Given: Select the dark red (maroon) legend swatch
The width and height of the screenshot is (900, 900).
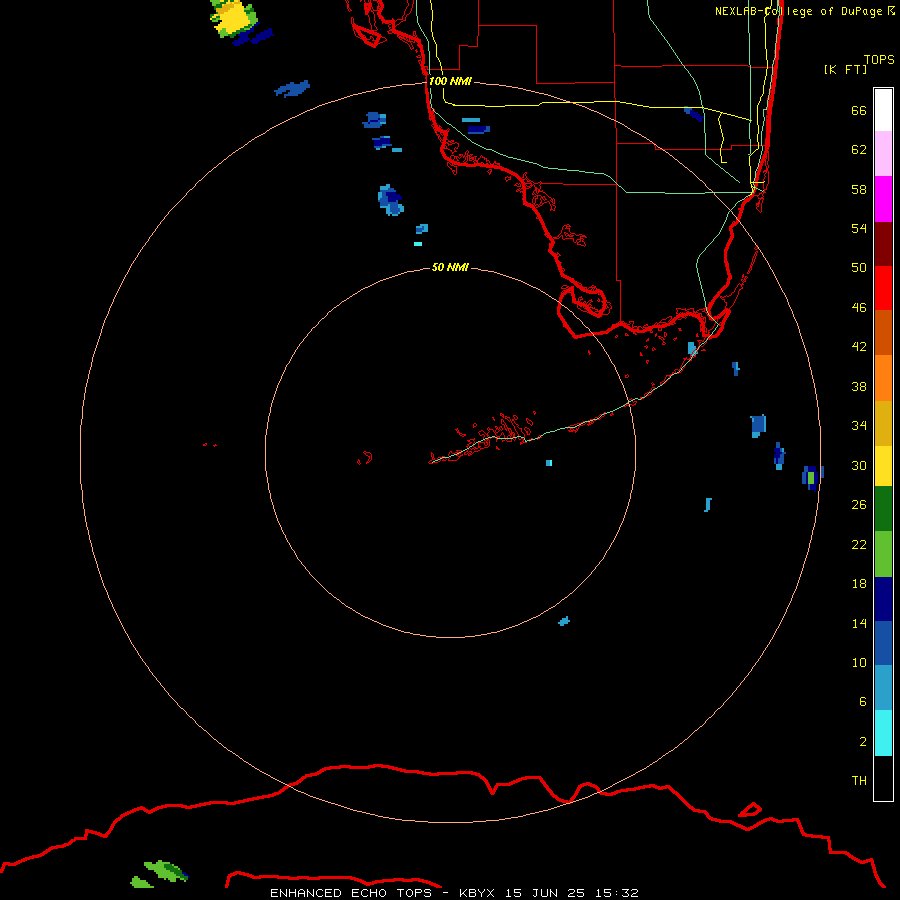Looking at the screenshot, I should point(883,243).
